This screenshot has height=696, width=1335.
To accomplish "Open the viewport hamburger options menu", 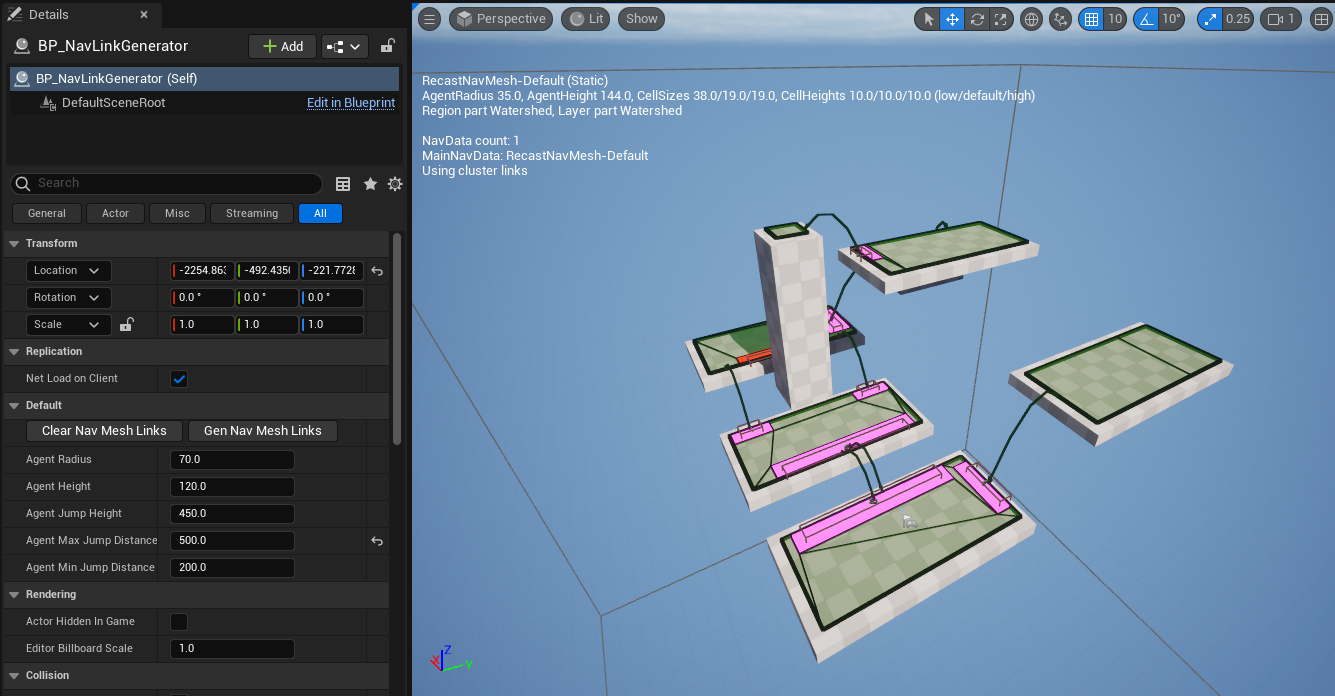I will point(429,19).
